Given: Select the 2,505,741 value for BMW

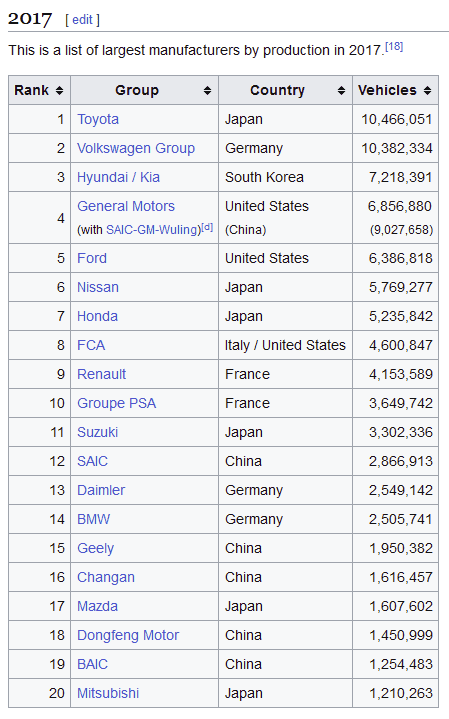Looking at the screenshot, I should click(400, 519).
